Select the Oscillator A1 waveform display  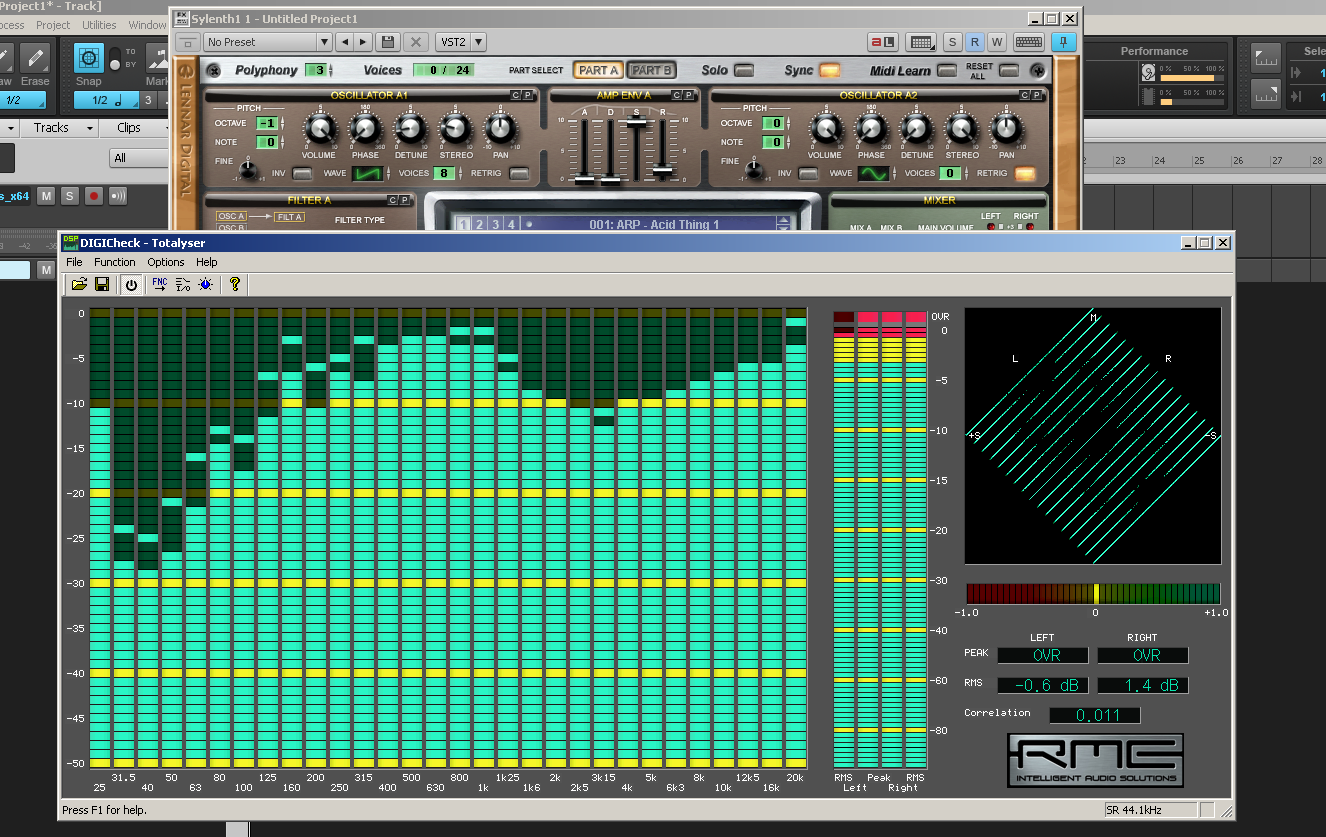pos(369,173)
